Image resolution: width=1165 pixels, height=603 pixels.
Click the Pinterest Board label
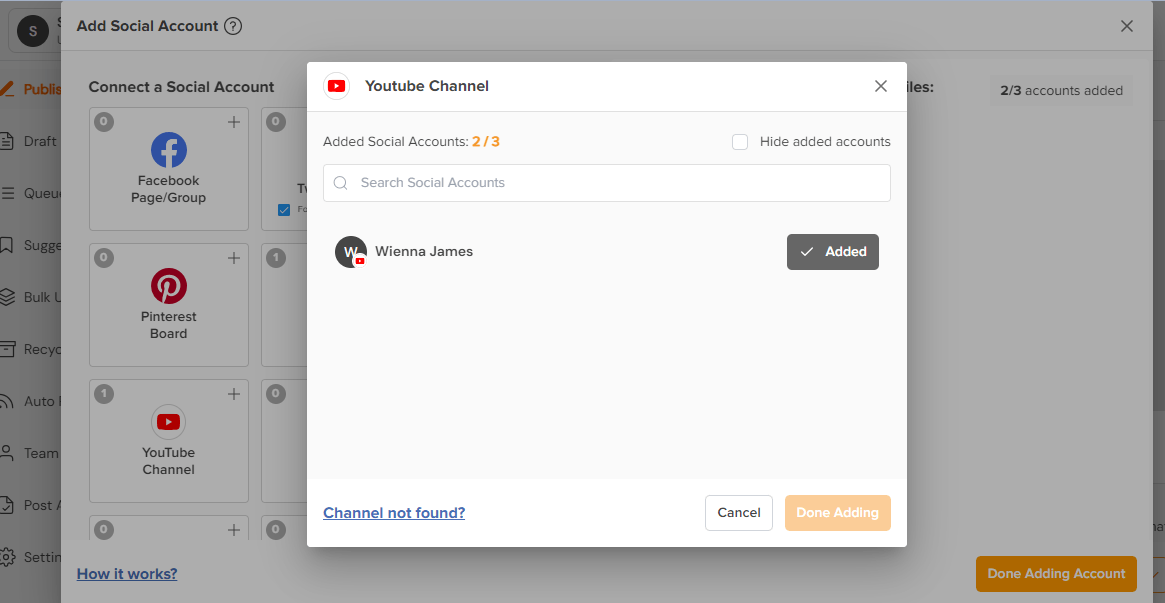click(169, 325)
